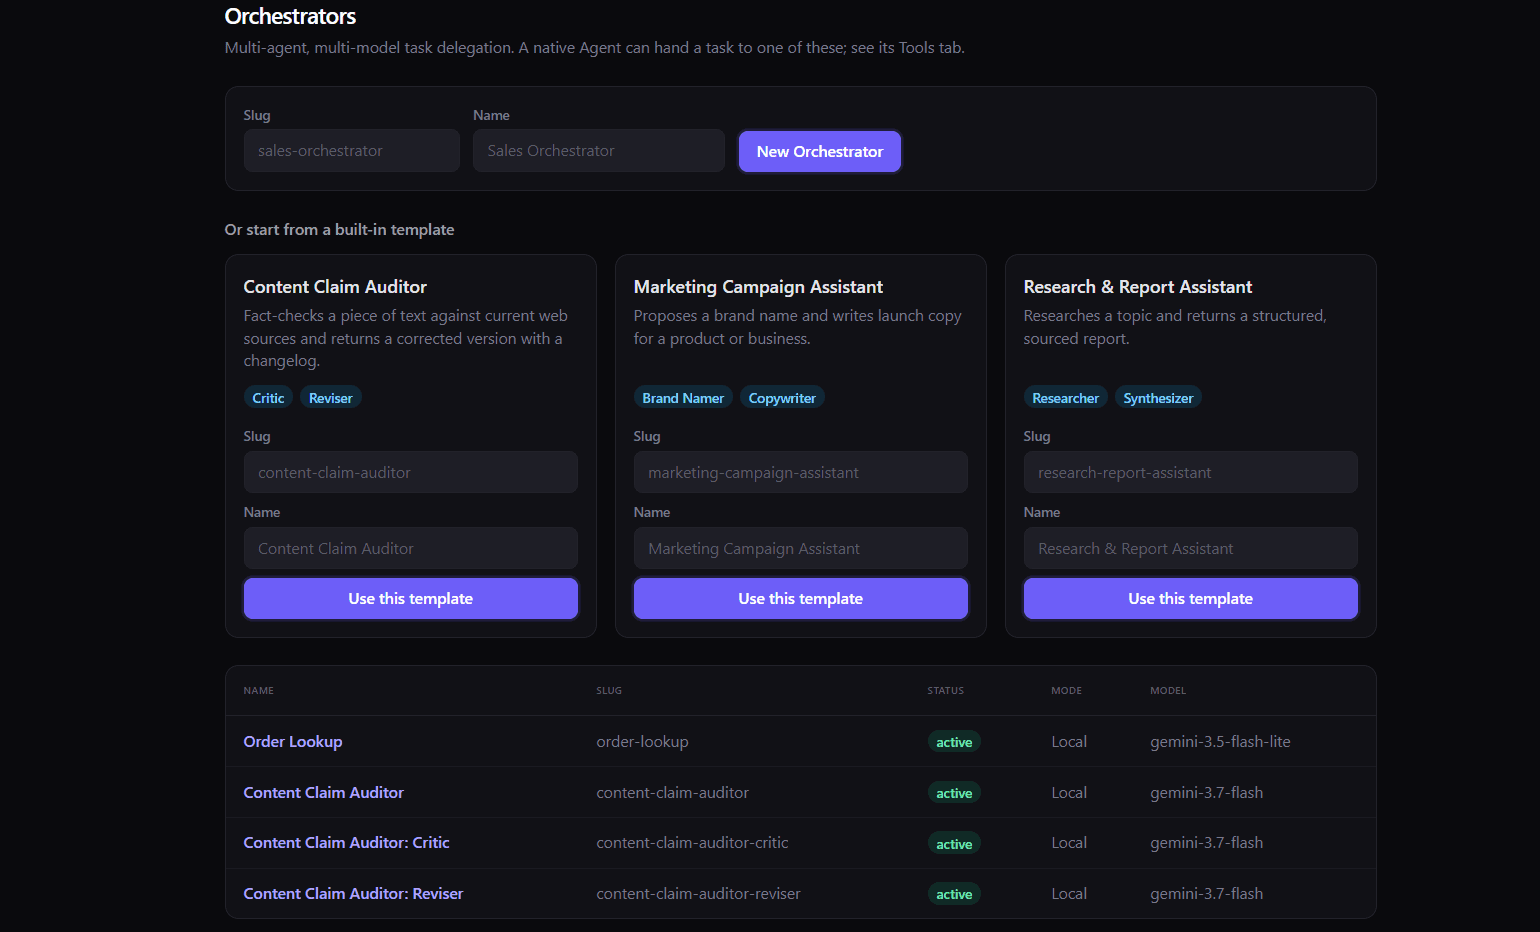Click the Critic tag
The image size is (1540, 932).
(x=268, y=398)
